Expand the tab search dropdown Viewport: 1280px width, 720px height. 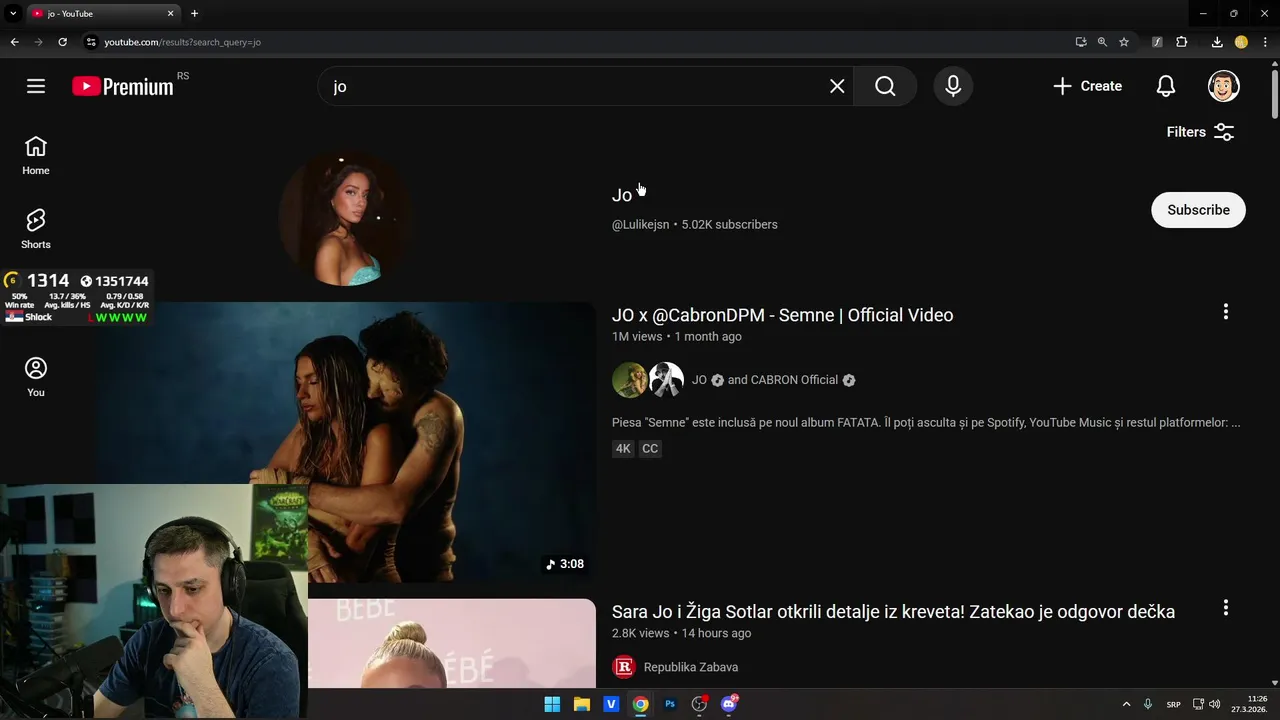[13, 13]
